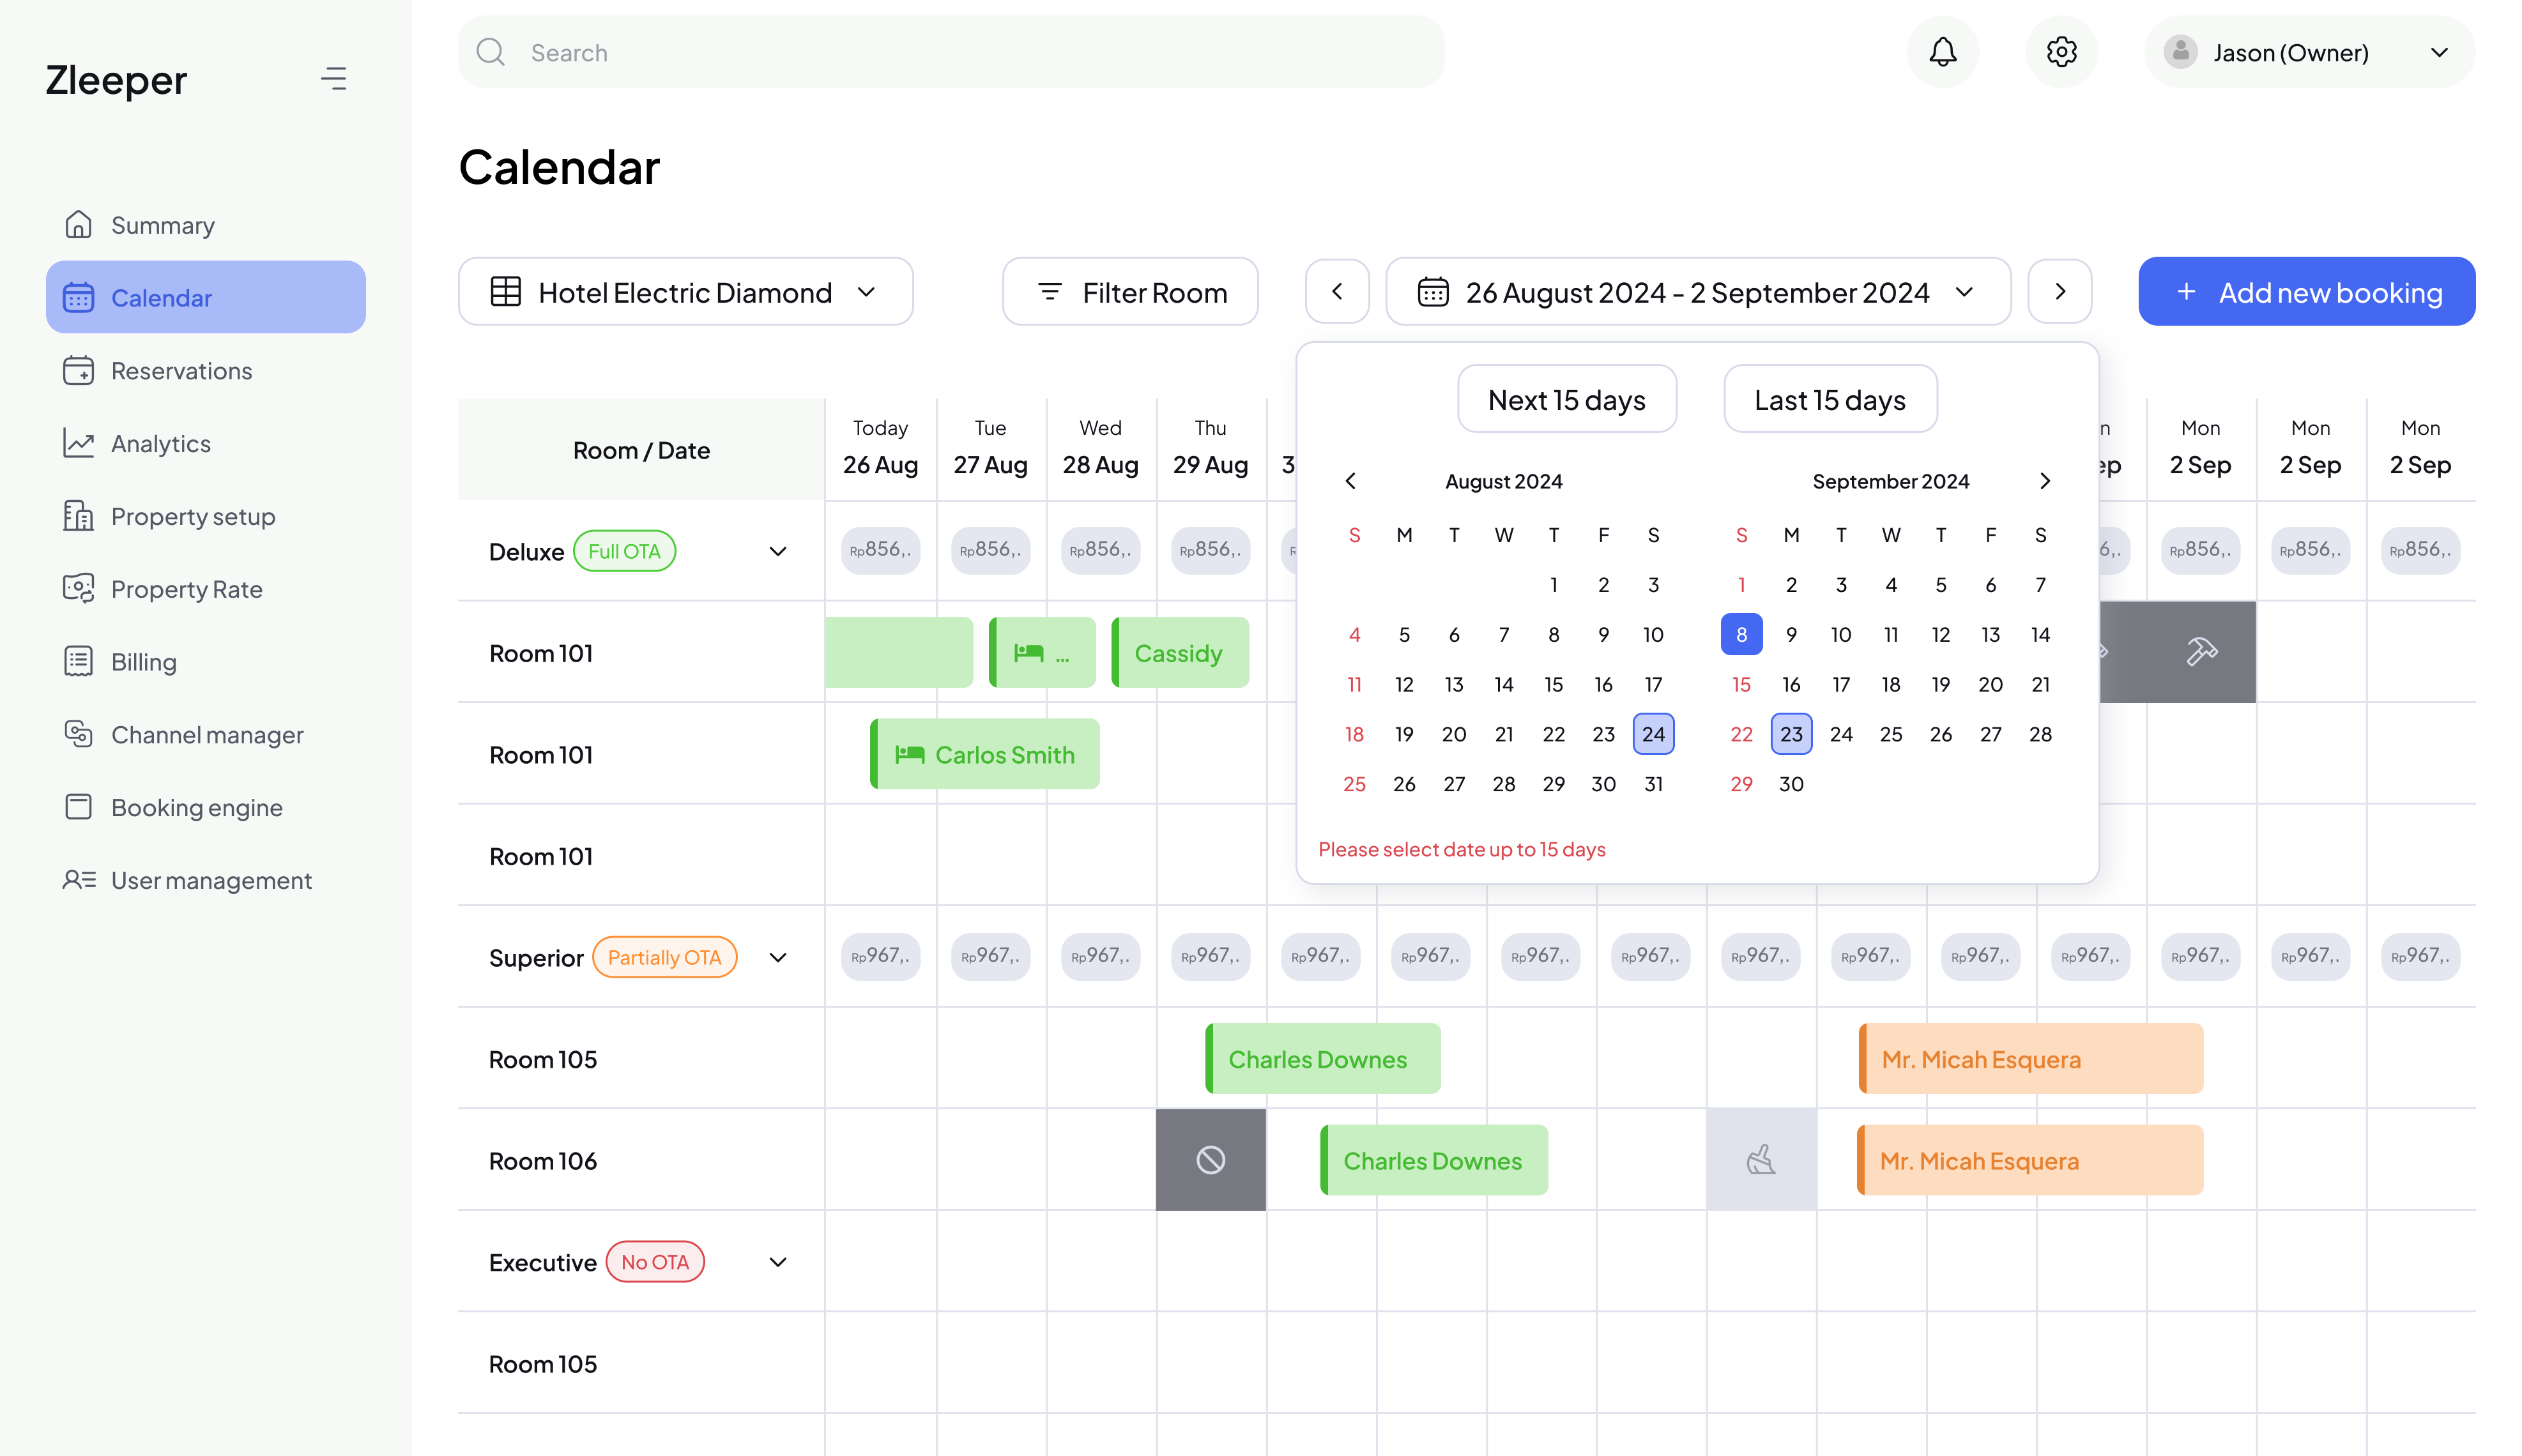Open Mr. Micah Esquera booking in Room 106
This screenshot has width=2522, height=1456.
point(2030,1160)
